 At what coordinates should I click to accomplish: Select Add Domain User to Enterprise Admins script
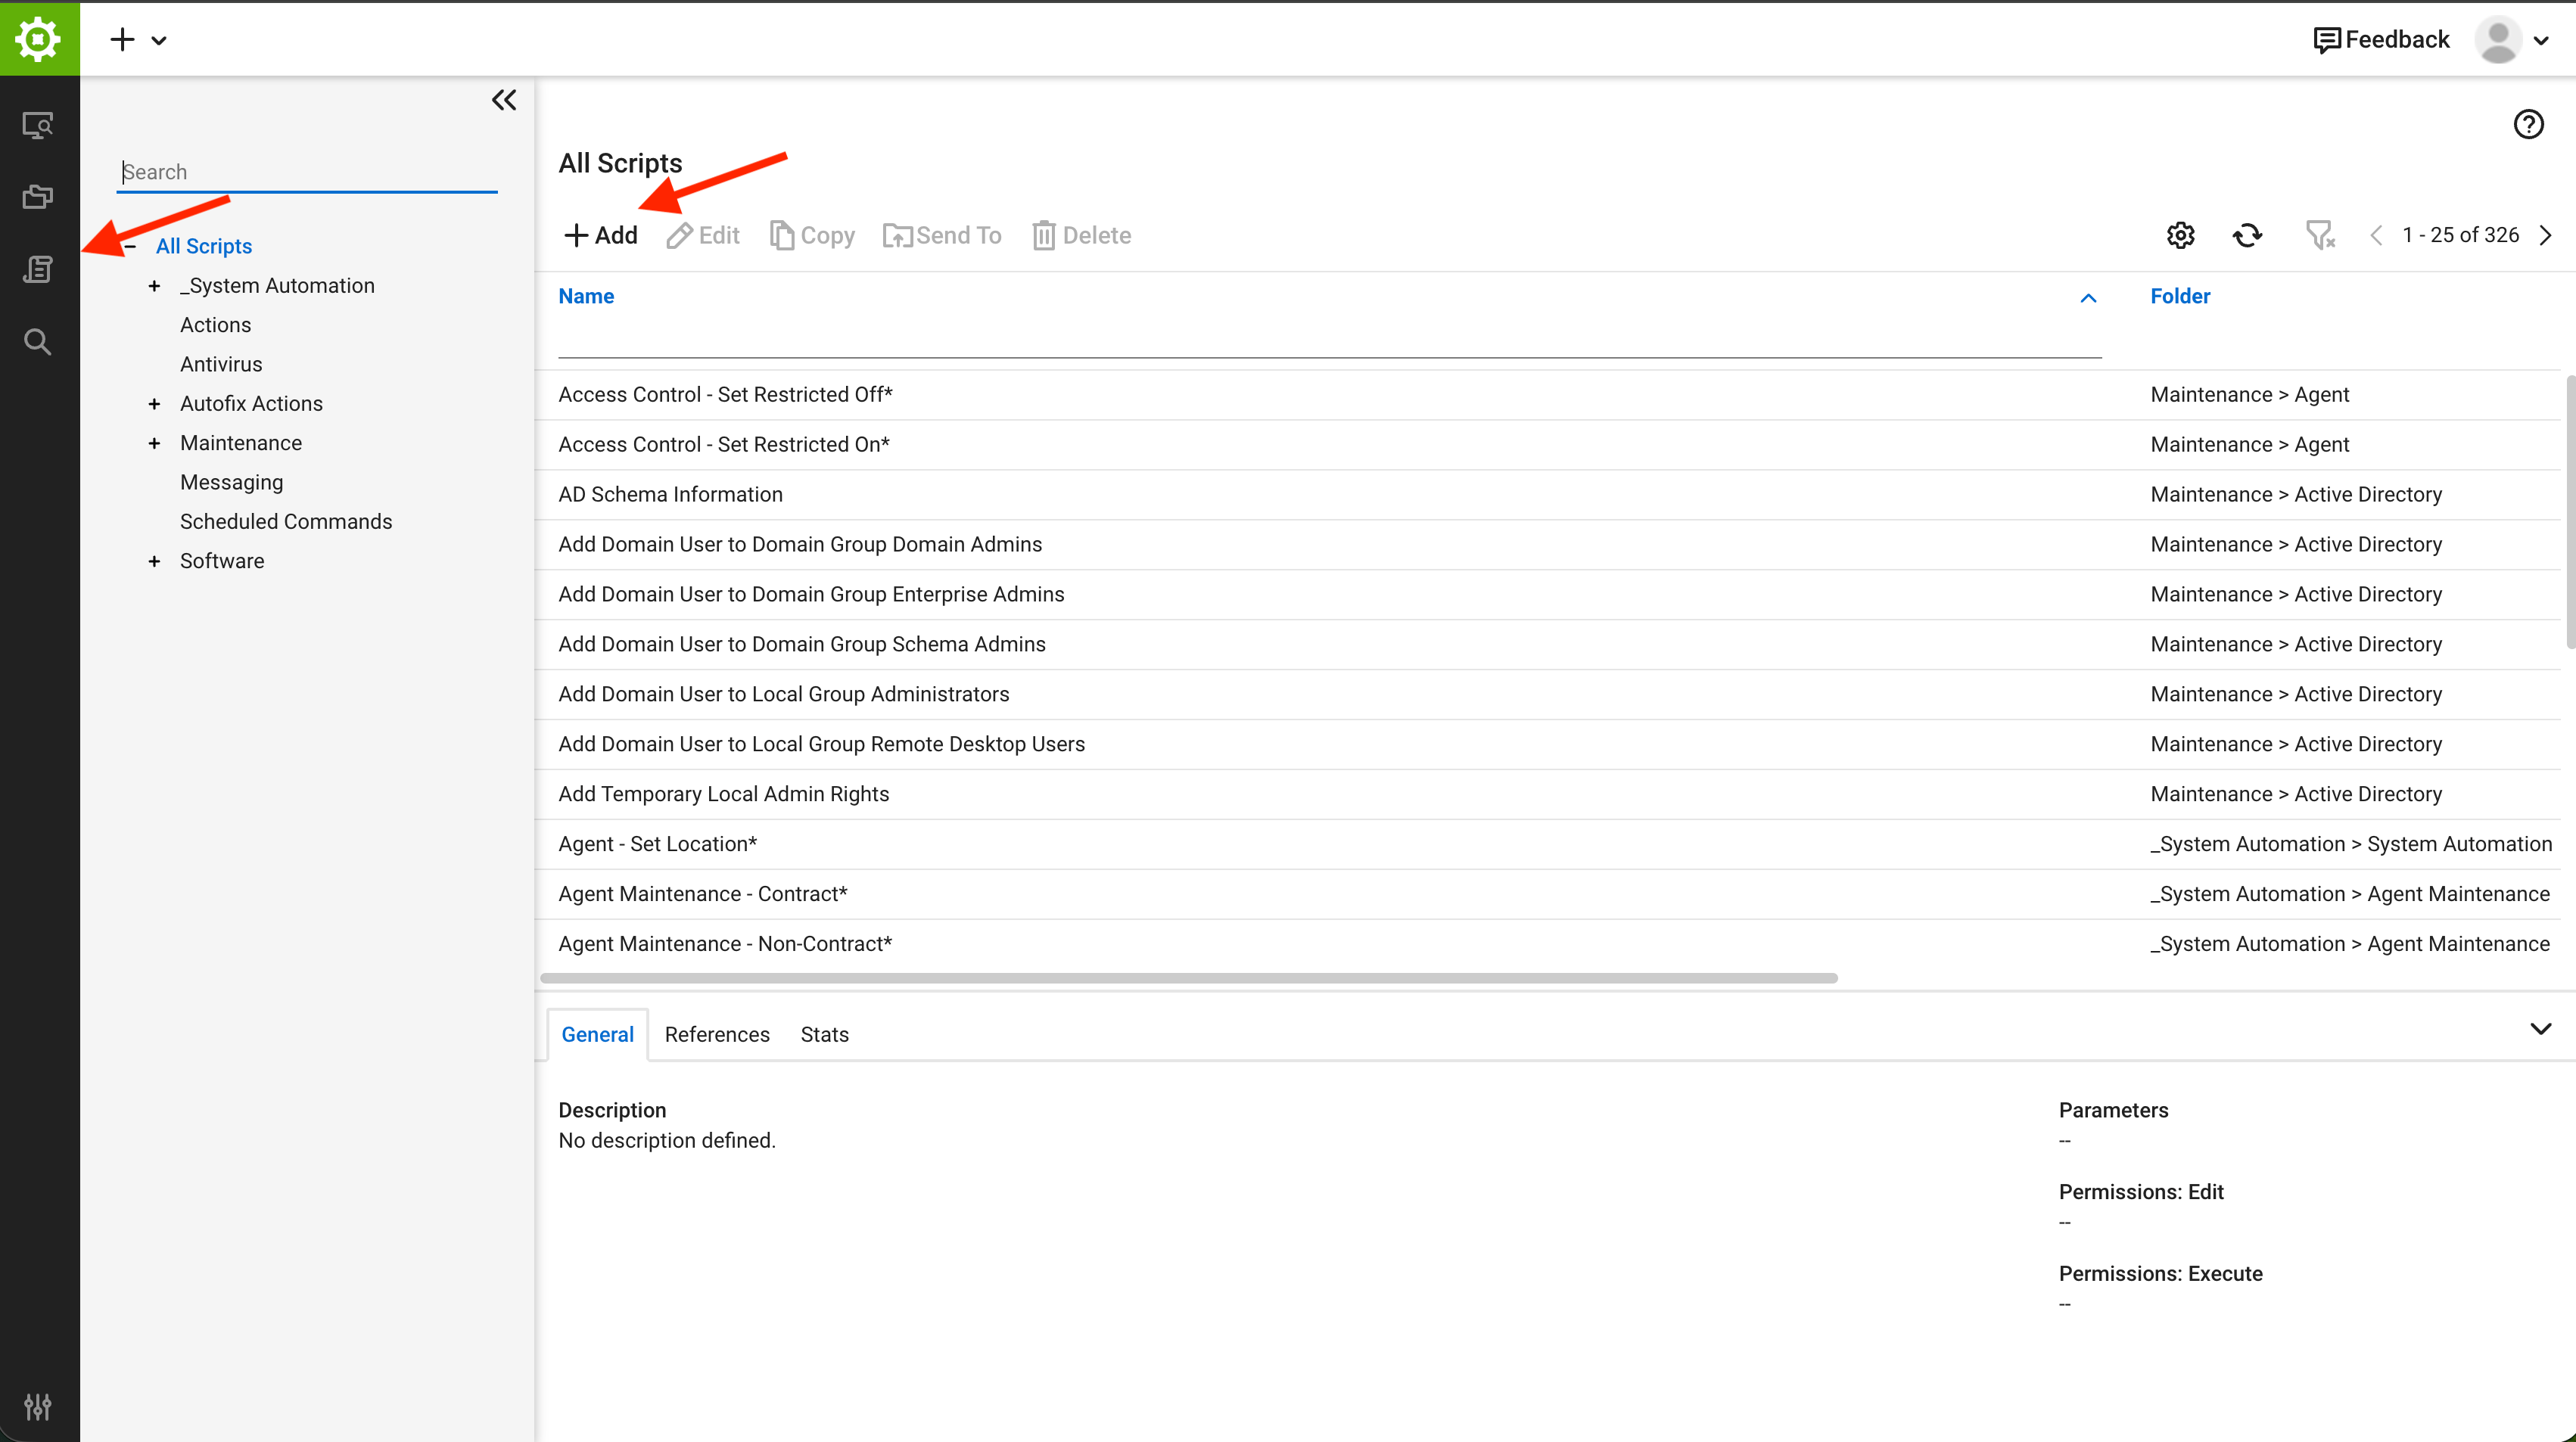1547,595
